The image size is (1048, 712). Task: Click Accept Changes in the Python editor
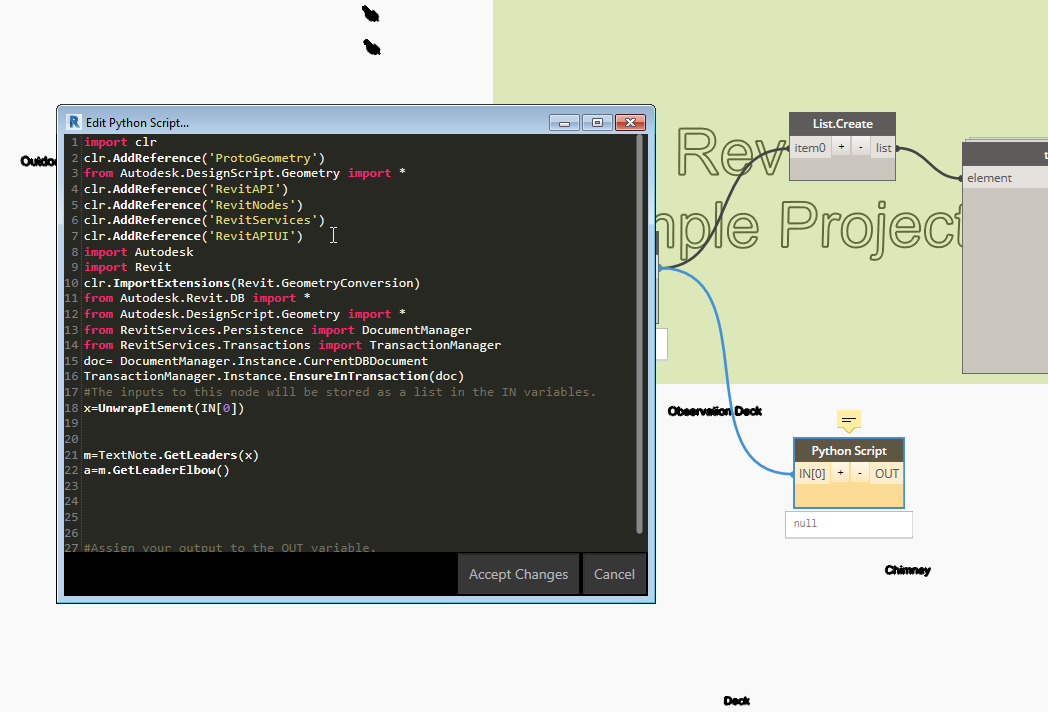click(x=518, y=574)
